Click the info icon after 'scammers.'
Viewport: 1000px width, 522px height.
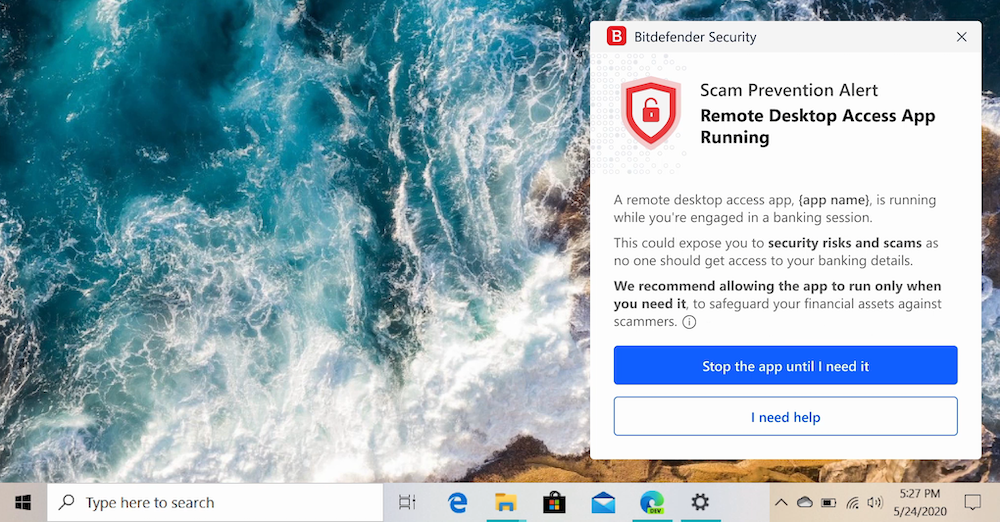[689, 322]
